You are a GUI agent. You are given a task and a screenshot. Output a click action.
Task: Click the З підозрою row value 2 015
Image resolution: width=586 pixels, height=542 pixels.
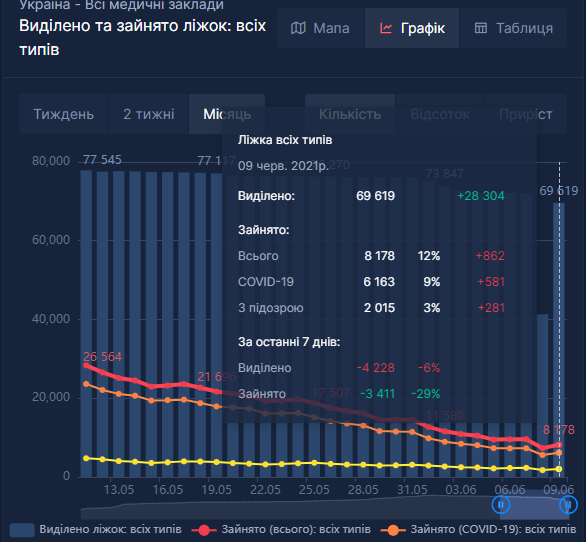[379, 308]
